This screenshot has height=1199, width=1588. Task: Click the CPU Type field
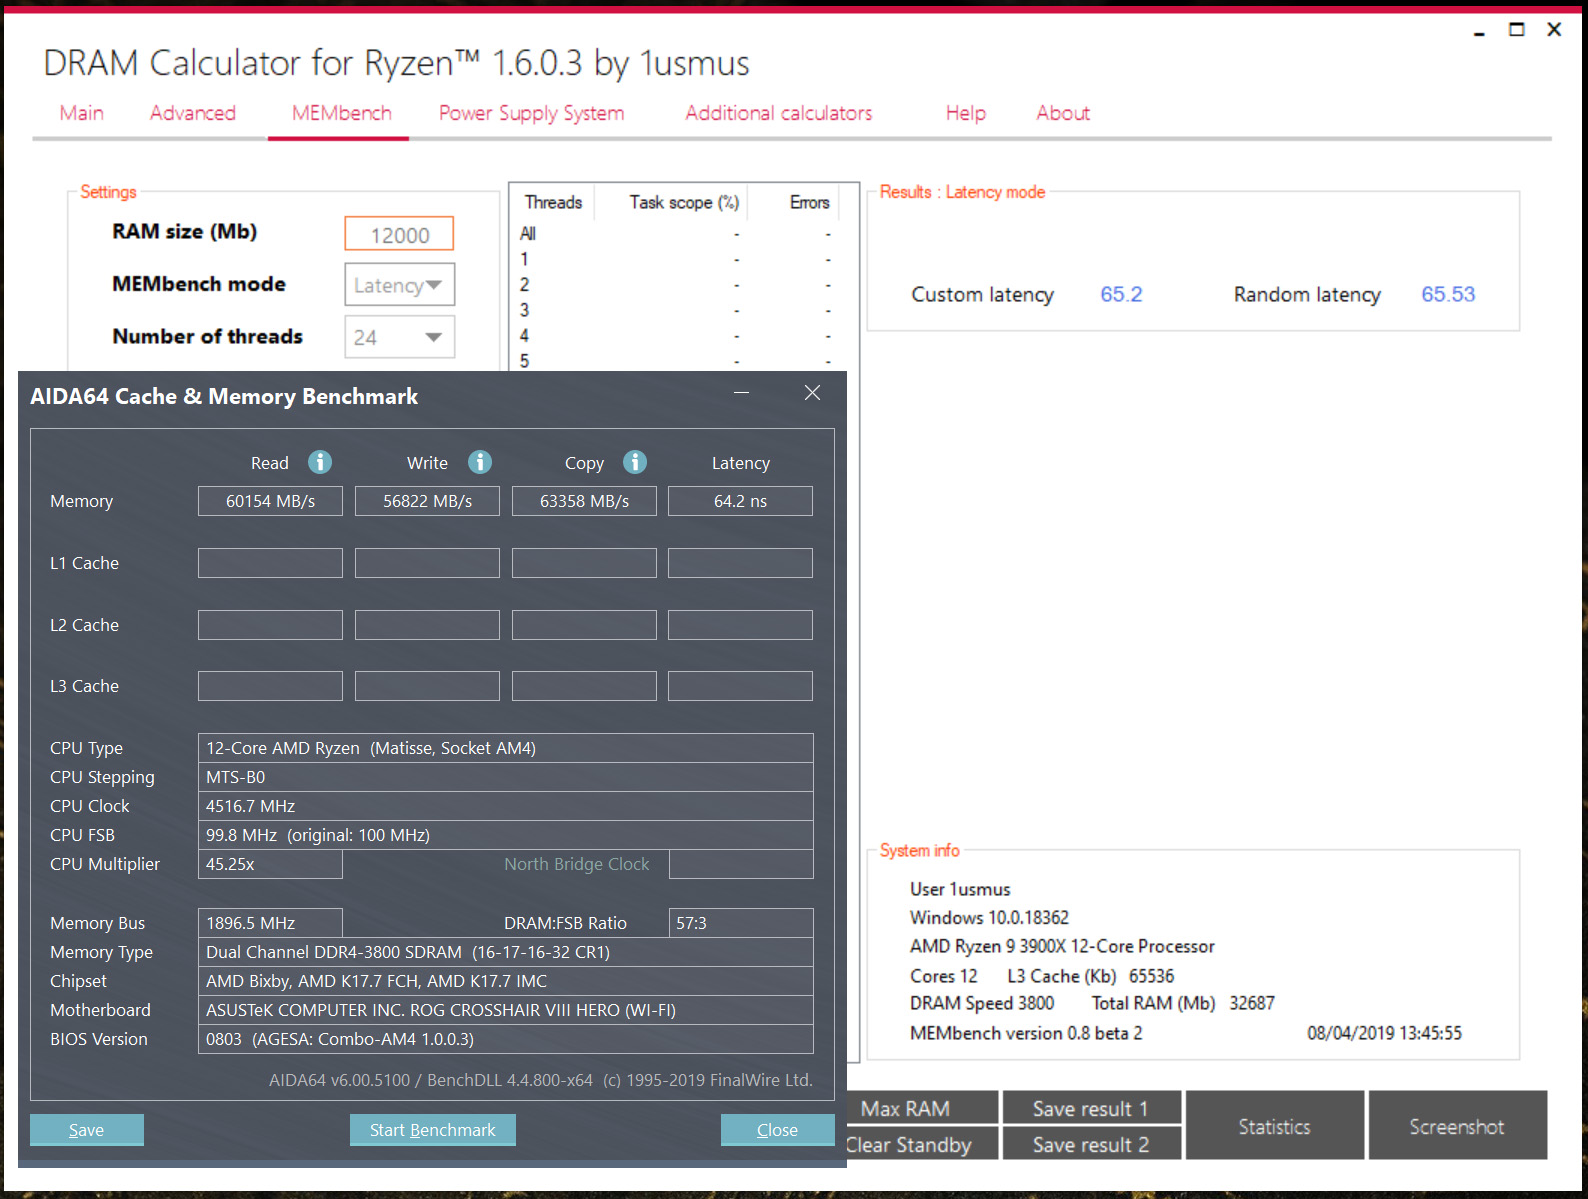point(506,748)
